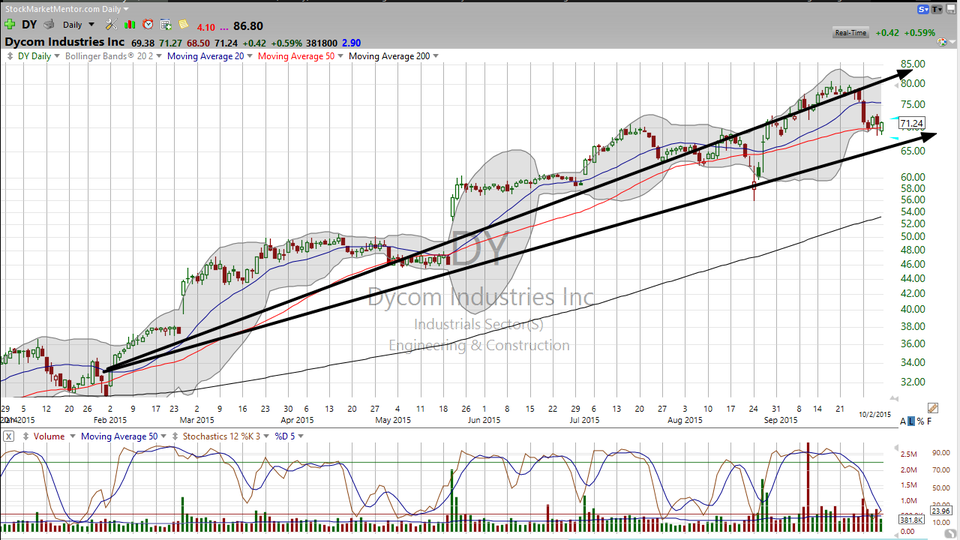Screen dimensions: 960x540
Task: Click the add-to-watchlist calendar icon
Action: (x=165, y=25)
